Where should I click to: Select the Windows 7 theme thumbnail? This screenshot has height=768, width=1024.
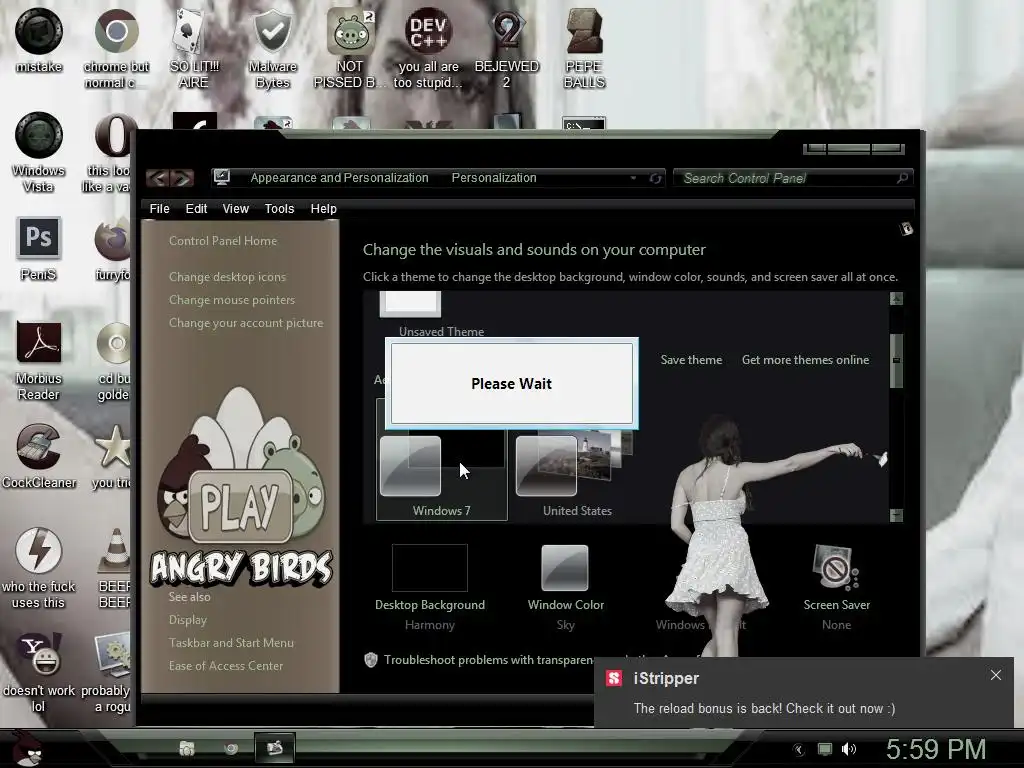[x=441, y=473]
